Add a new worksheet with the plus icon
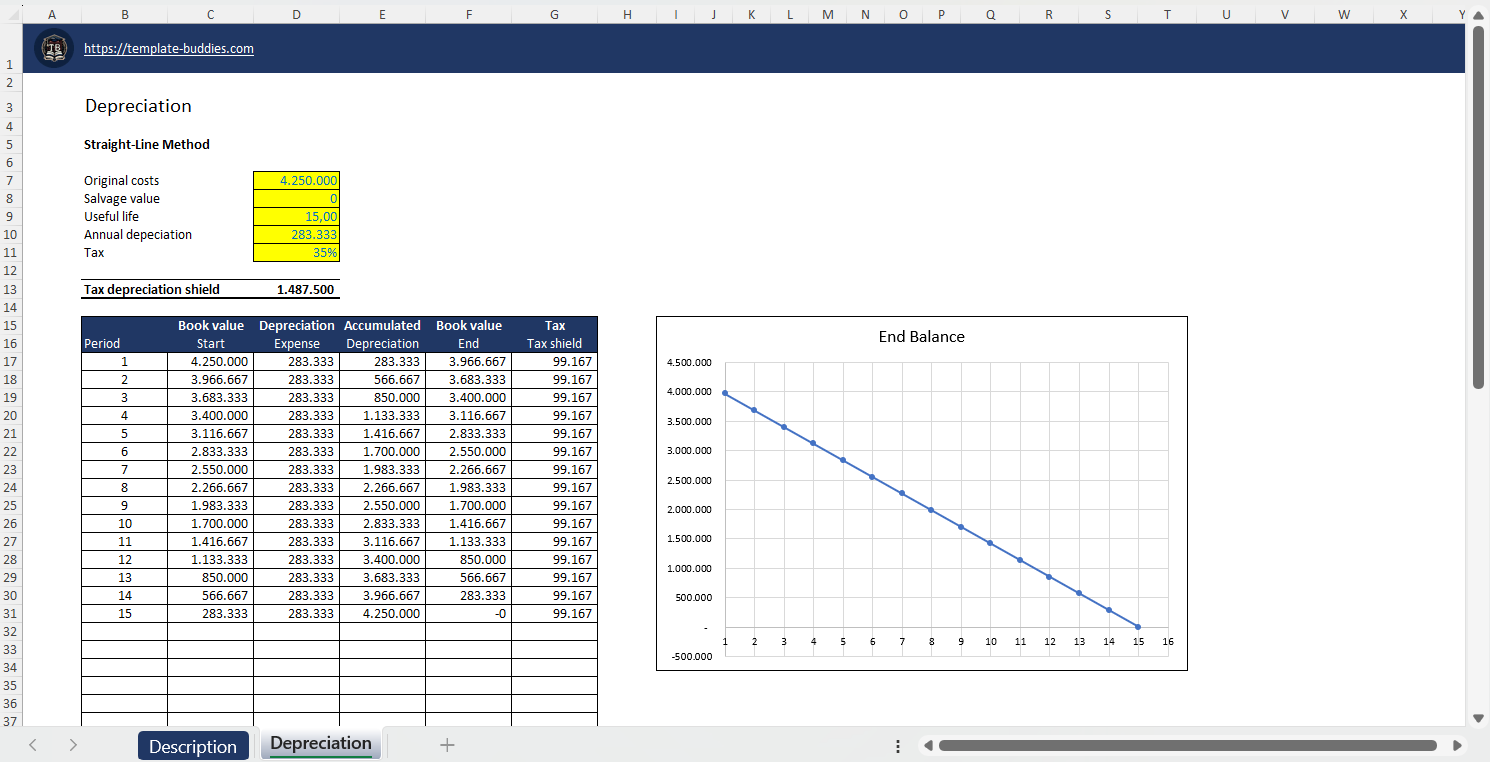This screenshot has width=1490, height=762. coord(447,745)
